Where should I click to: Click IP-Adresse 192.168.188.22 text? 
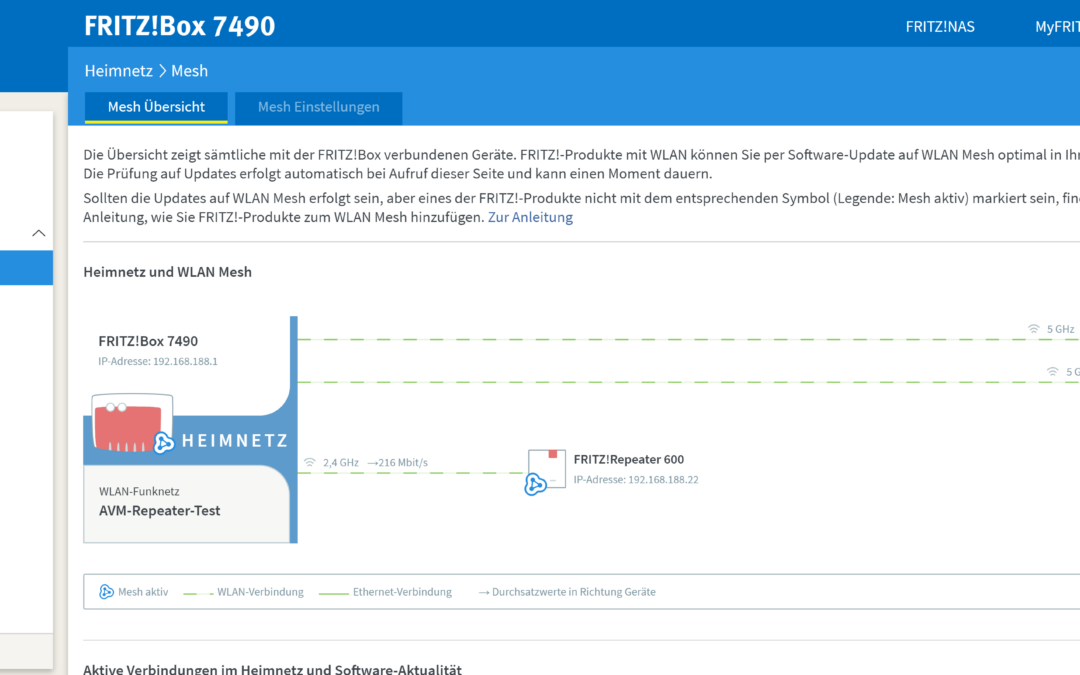[x=636, y=480]
